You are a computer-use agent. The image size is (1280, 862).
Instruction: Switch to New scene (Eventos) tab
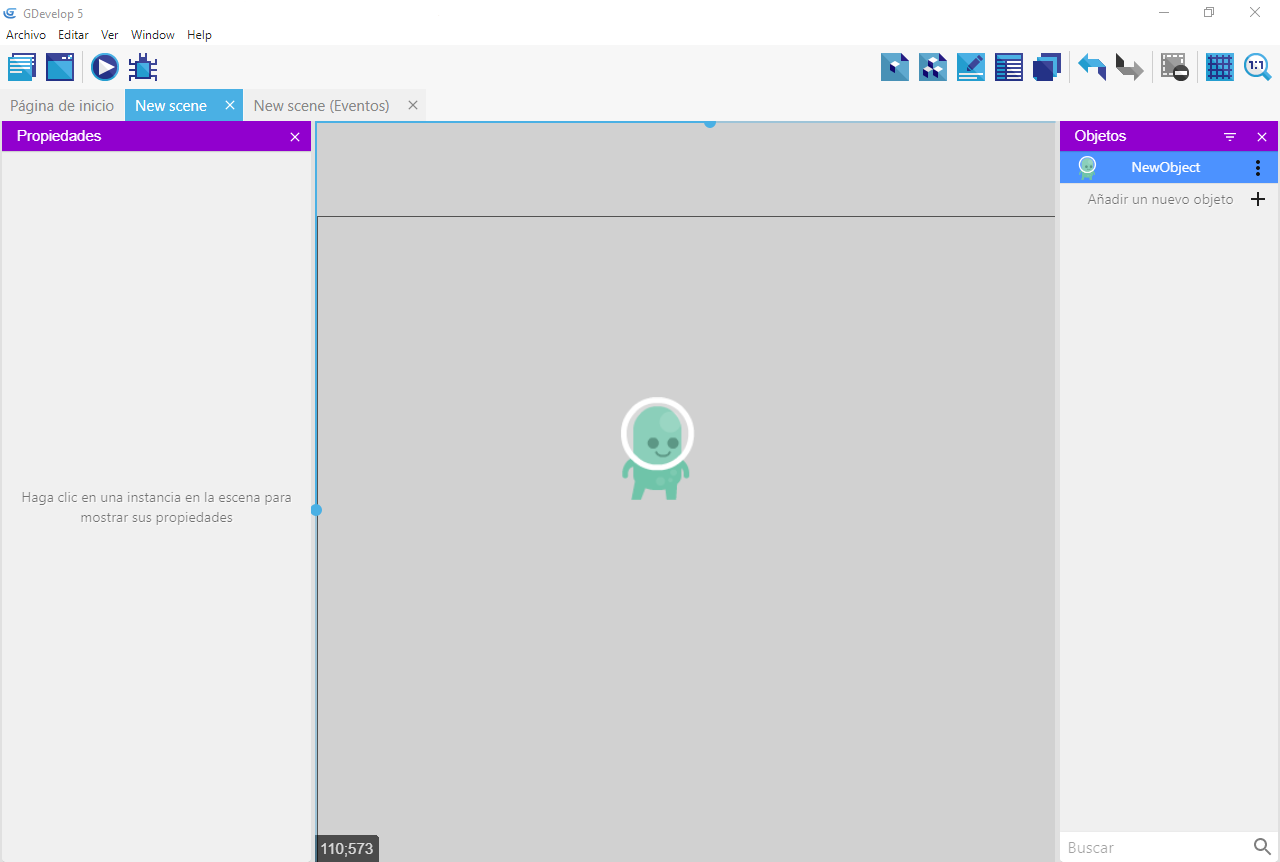pyautogui.click(x=321, y=106)
